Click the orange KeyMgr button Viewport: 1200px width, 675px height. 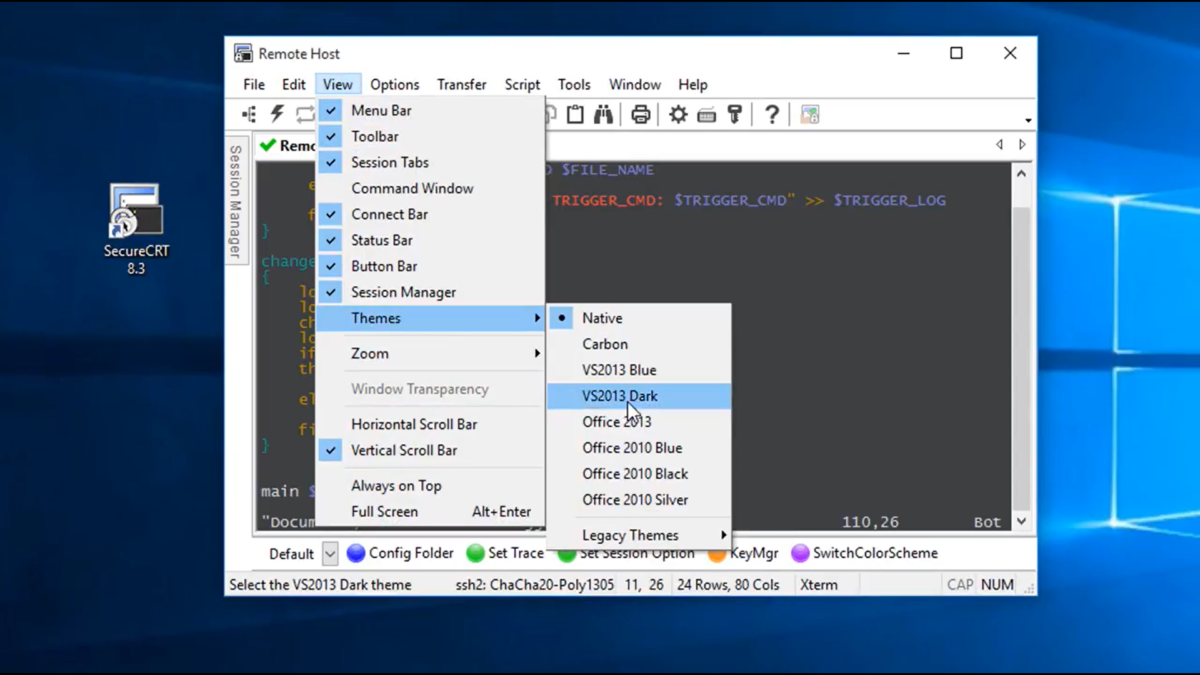(x=743, y=553)
